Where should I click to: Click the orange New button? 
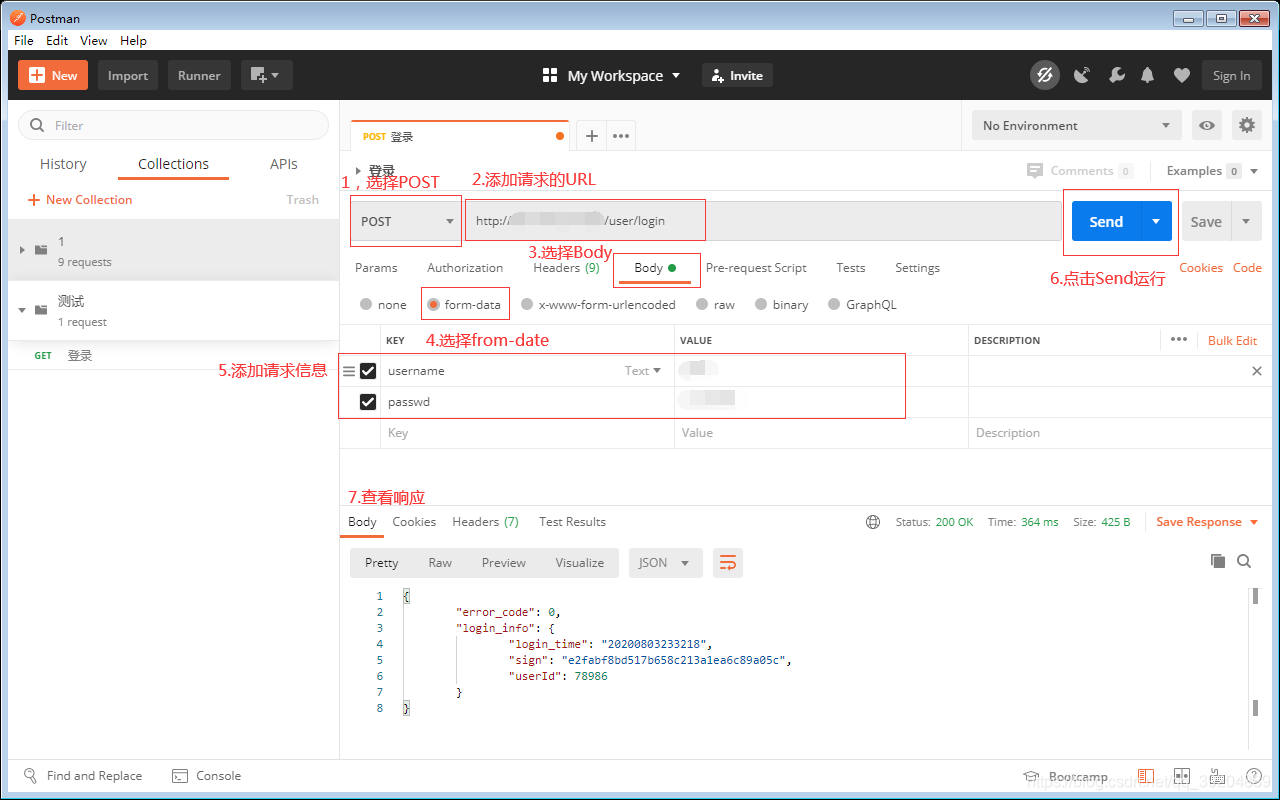53,75
